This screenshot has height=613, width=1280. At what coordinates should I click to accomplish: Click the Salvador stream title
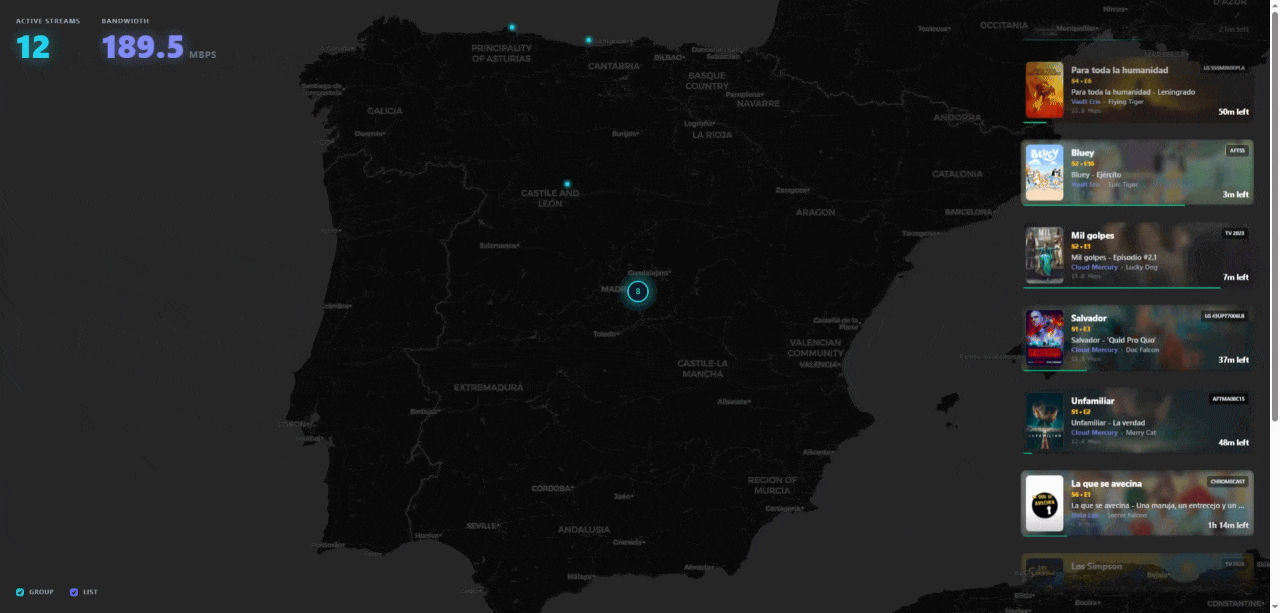click(x=1089, y=318)
